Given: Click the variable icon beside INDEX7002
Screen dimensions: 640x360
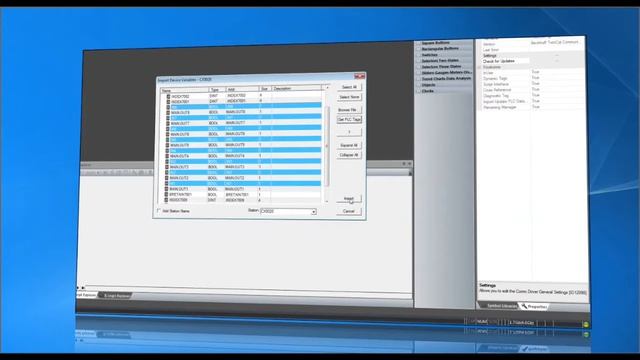Looking at the screenshot, I should tap(168, 97).
